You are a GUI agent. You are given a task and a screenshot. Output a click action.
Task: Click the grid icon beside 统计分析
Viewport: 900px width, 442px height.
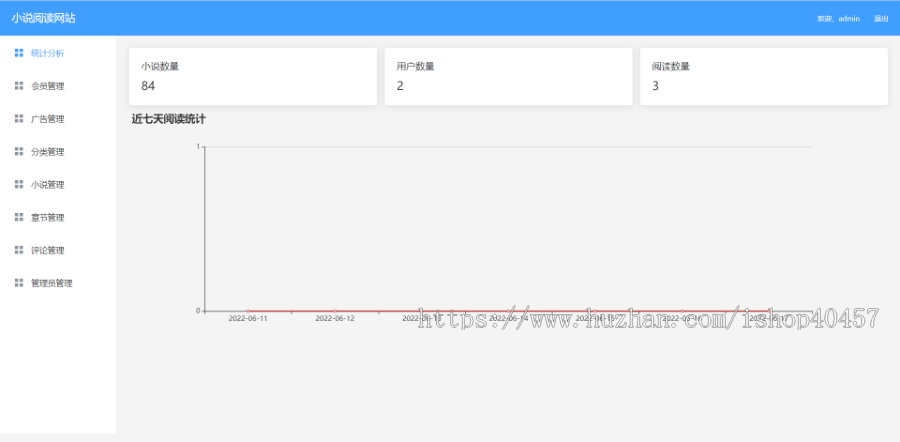tap(19, 53)
